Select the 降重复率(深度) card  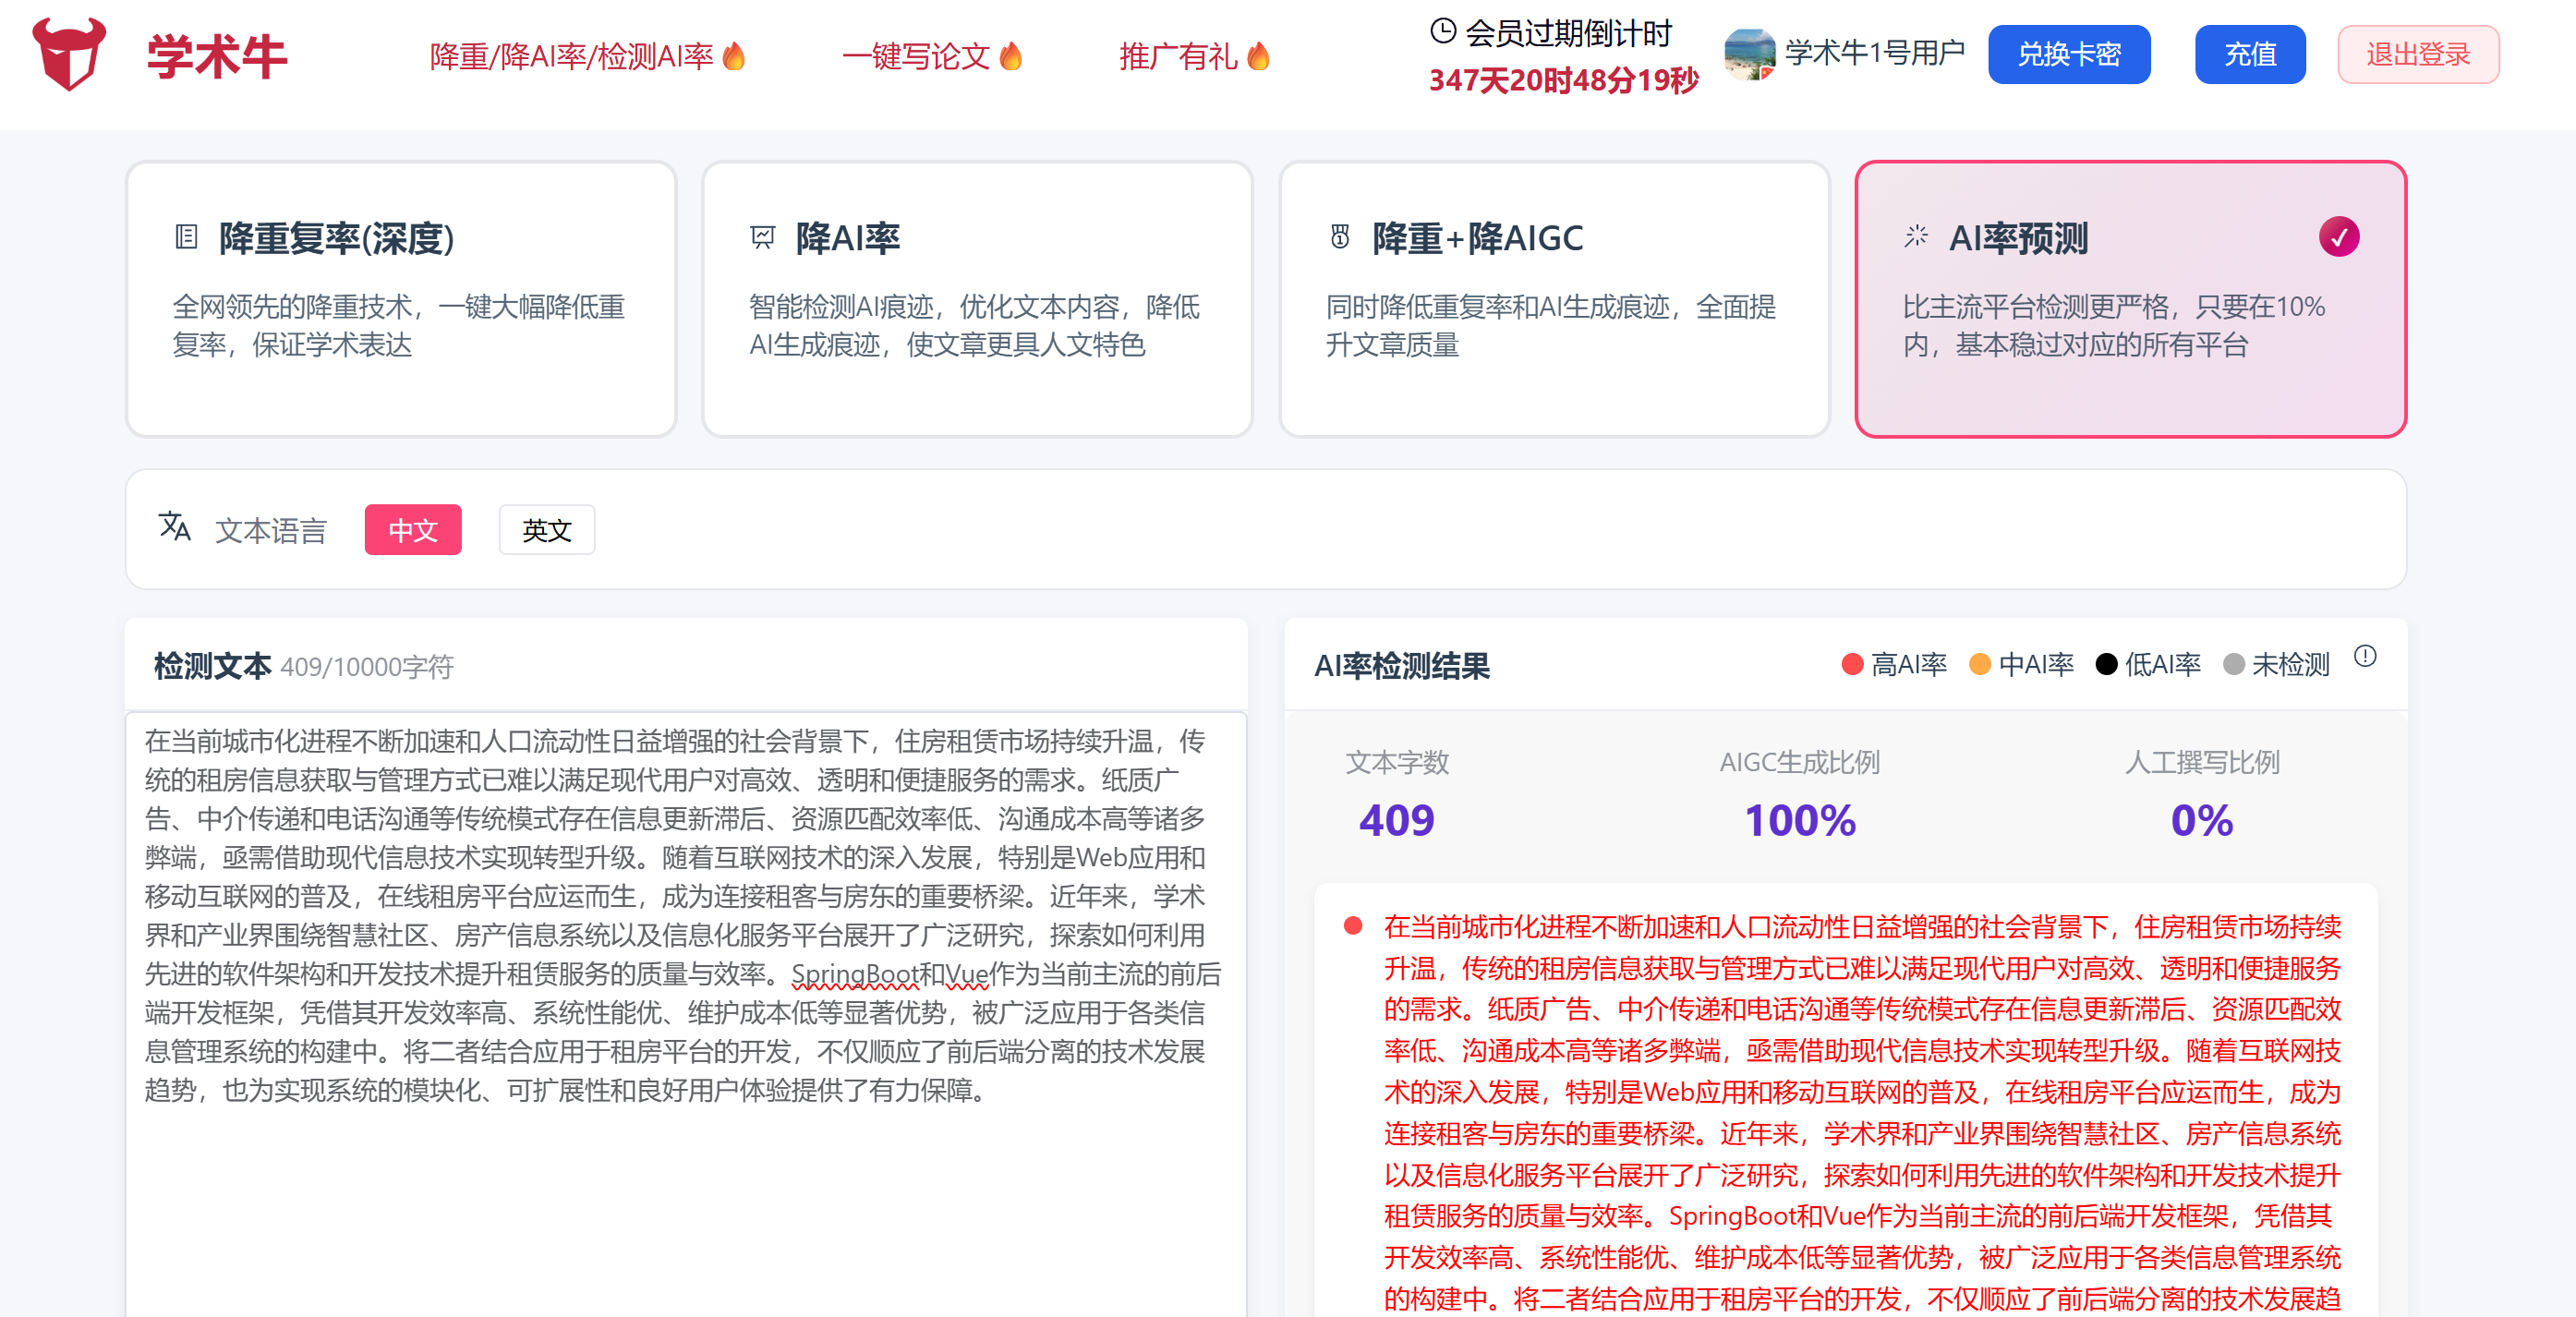coord(401,299)
